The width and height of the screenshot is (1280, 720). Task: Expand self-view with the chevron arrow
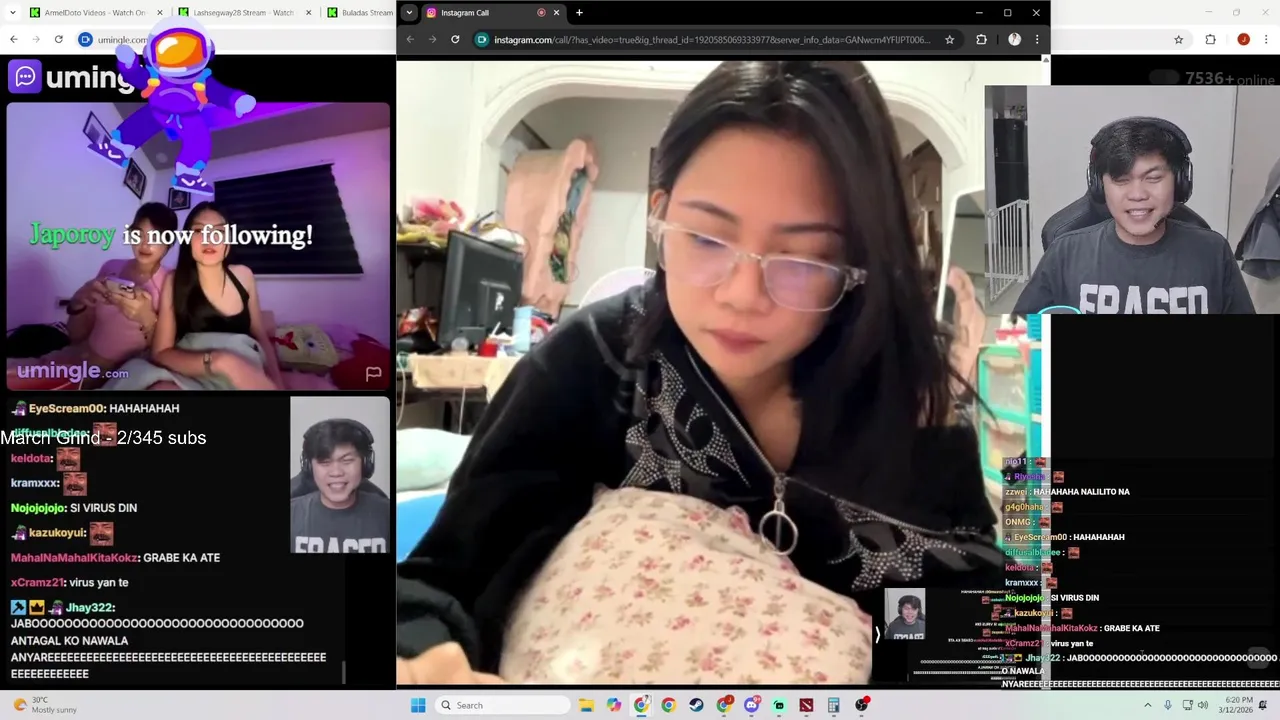(877, 634)
